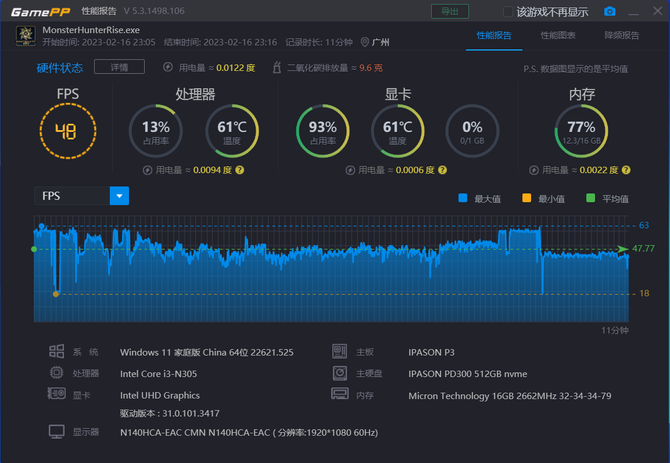670x463 pixels.
Task: Toggle the green 平均值 legend swatch
Action: [x=591, y=198]
